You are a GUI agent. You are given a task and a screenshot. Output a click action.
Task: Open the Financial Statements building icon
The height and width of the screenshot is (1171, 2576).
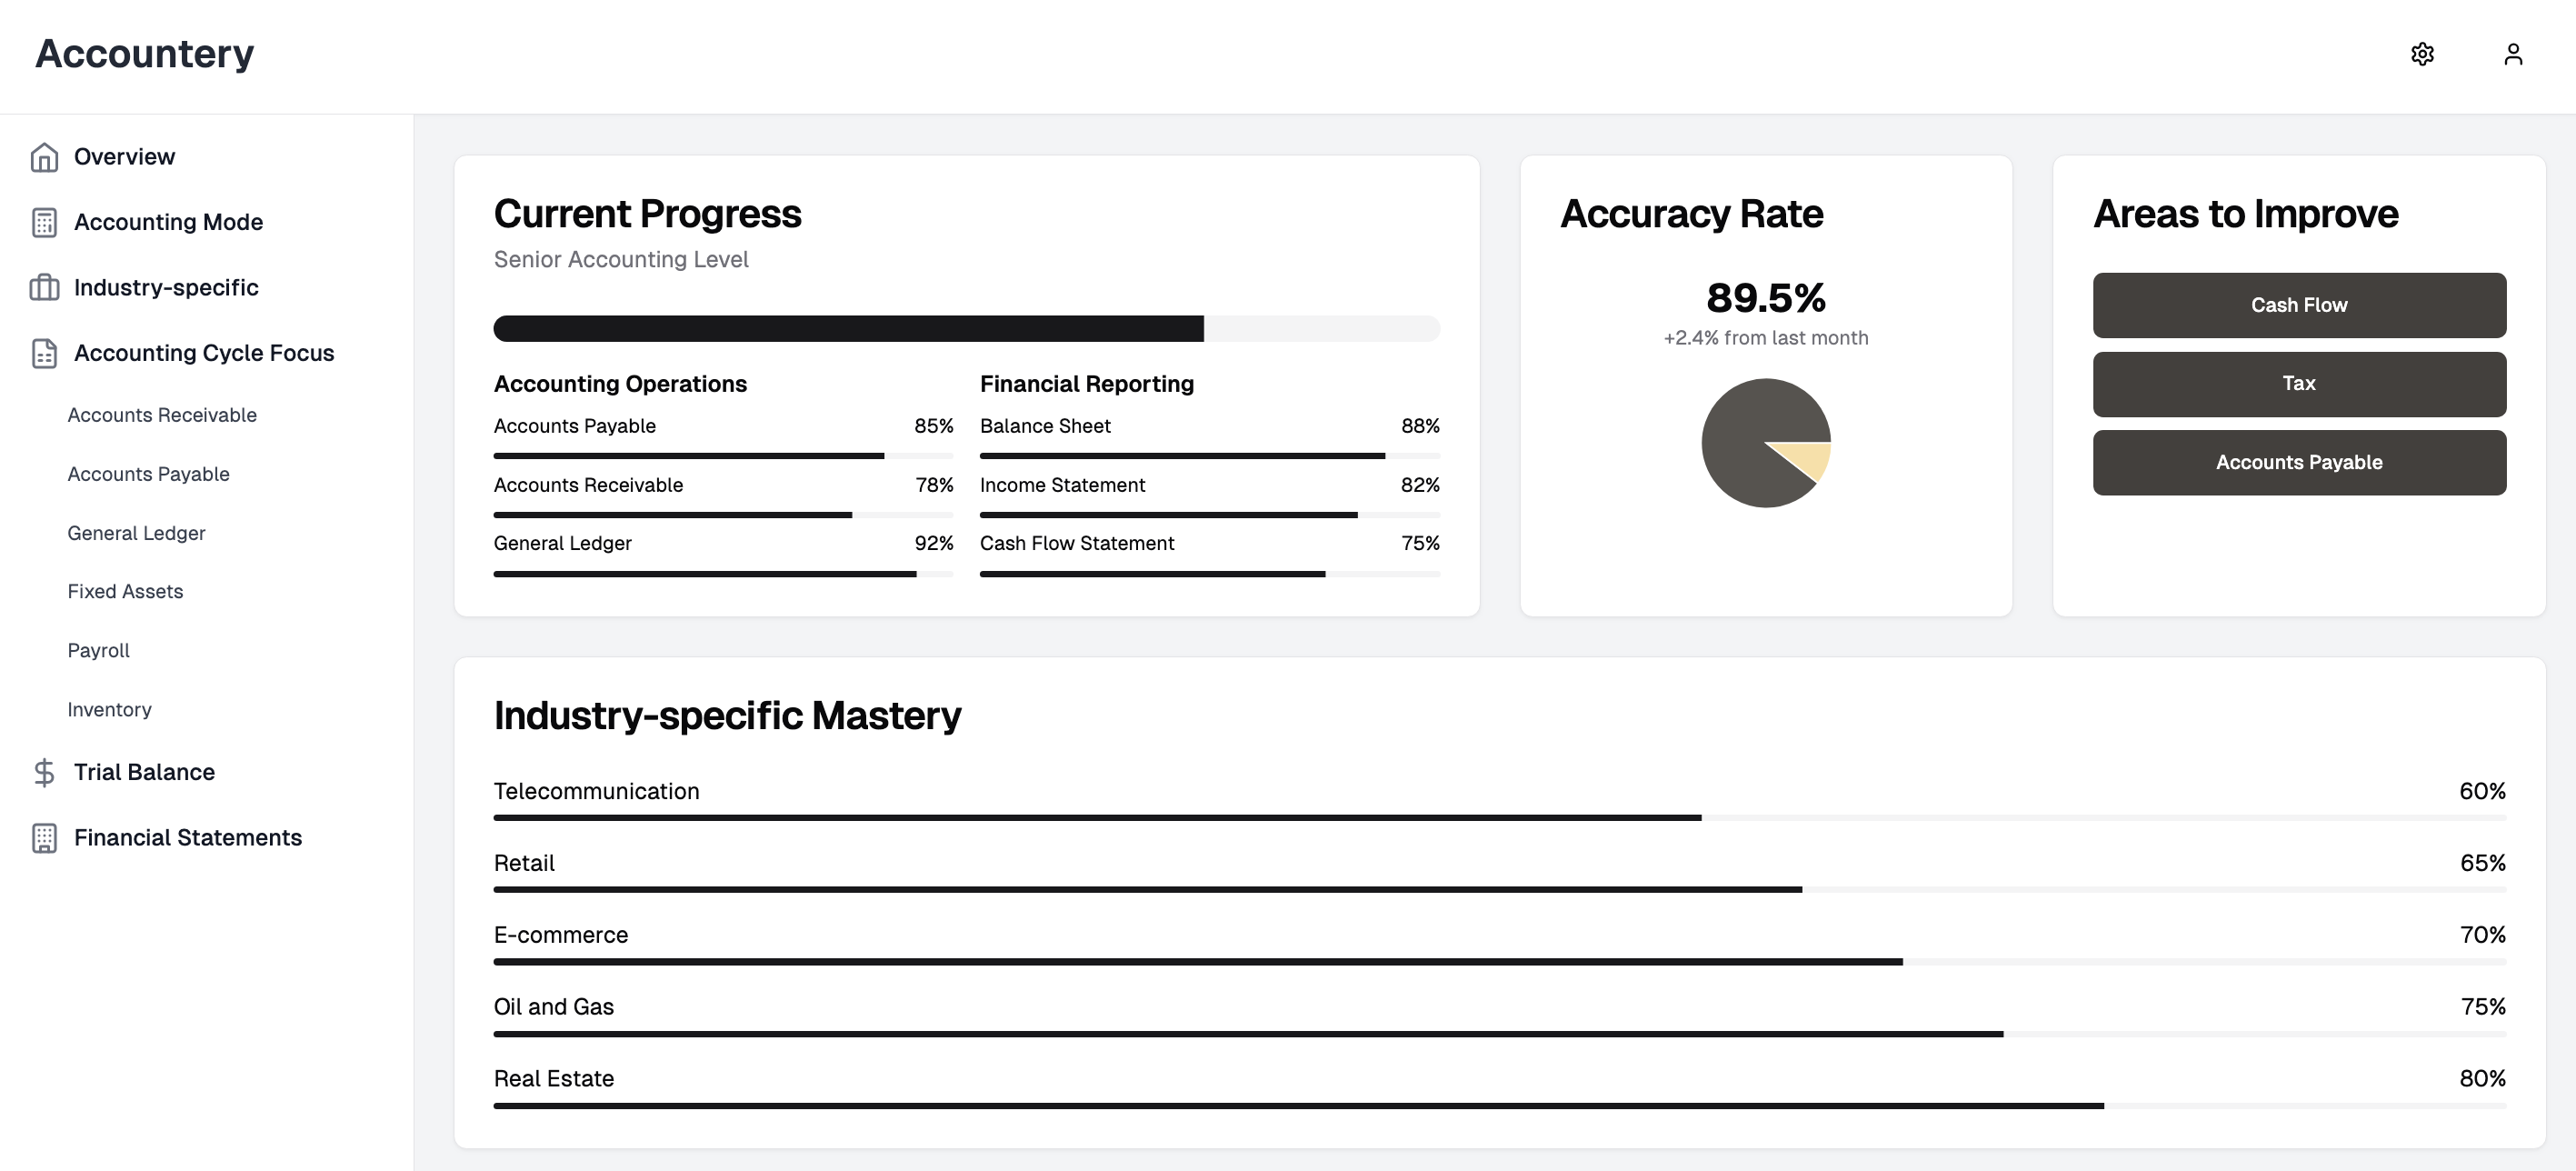[x=44, y=838]
